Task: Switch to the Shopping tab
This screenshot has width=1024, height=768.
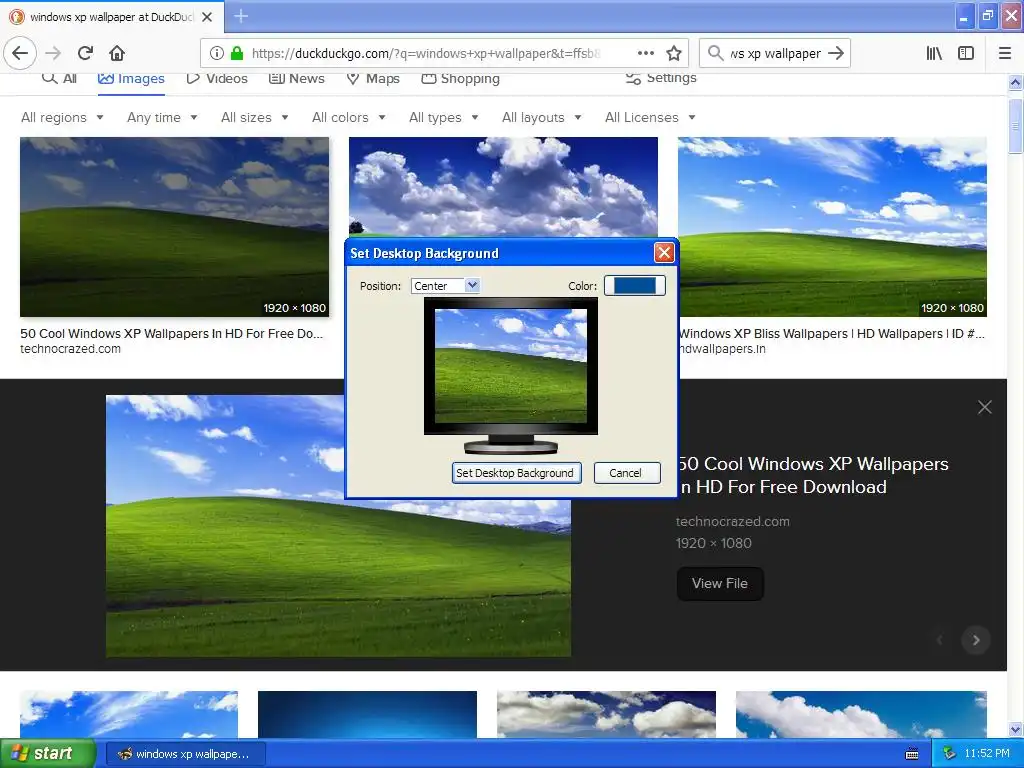Action: click(460, 78)
